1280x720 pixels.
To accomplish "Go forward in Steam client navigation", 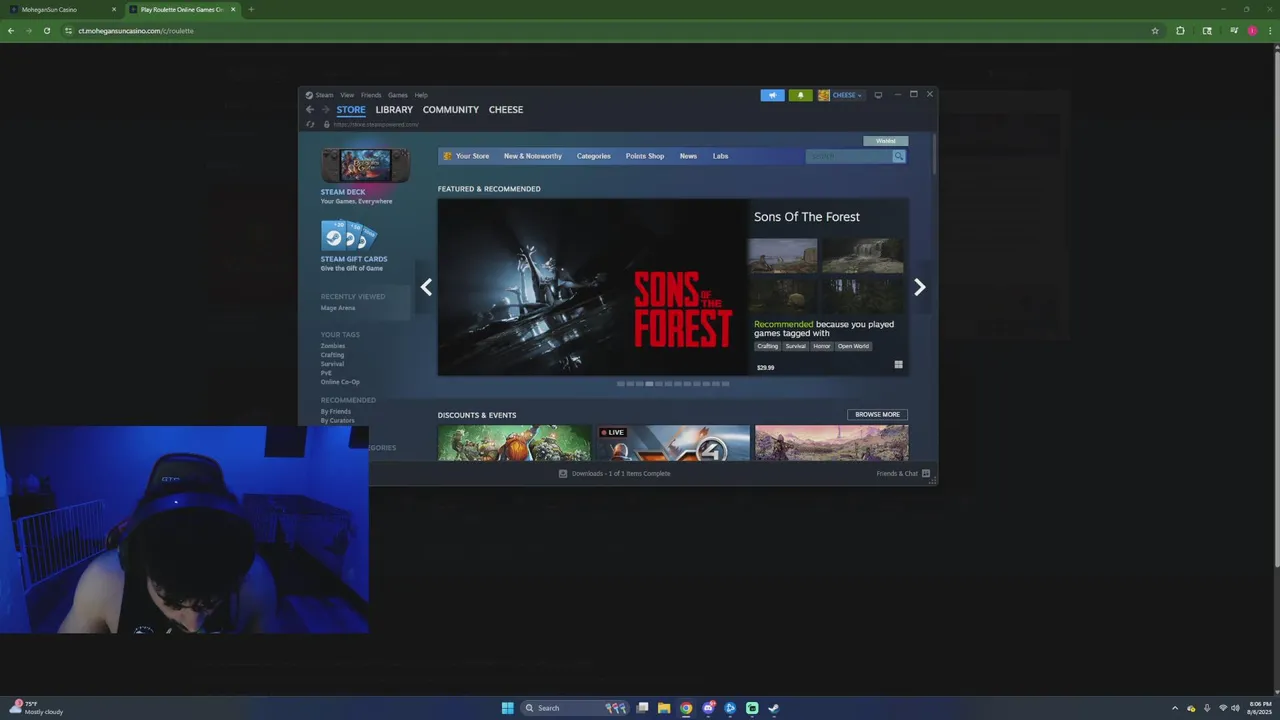I will tap(325, 110).
